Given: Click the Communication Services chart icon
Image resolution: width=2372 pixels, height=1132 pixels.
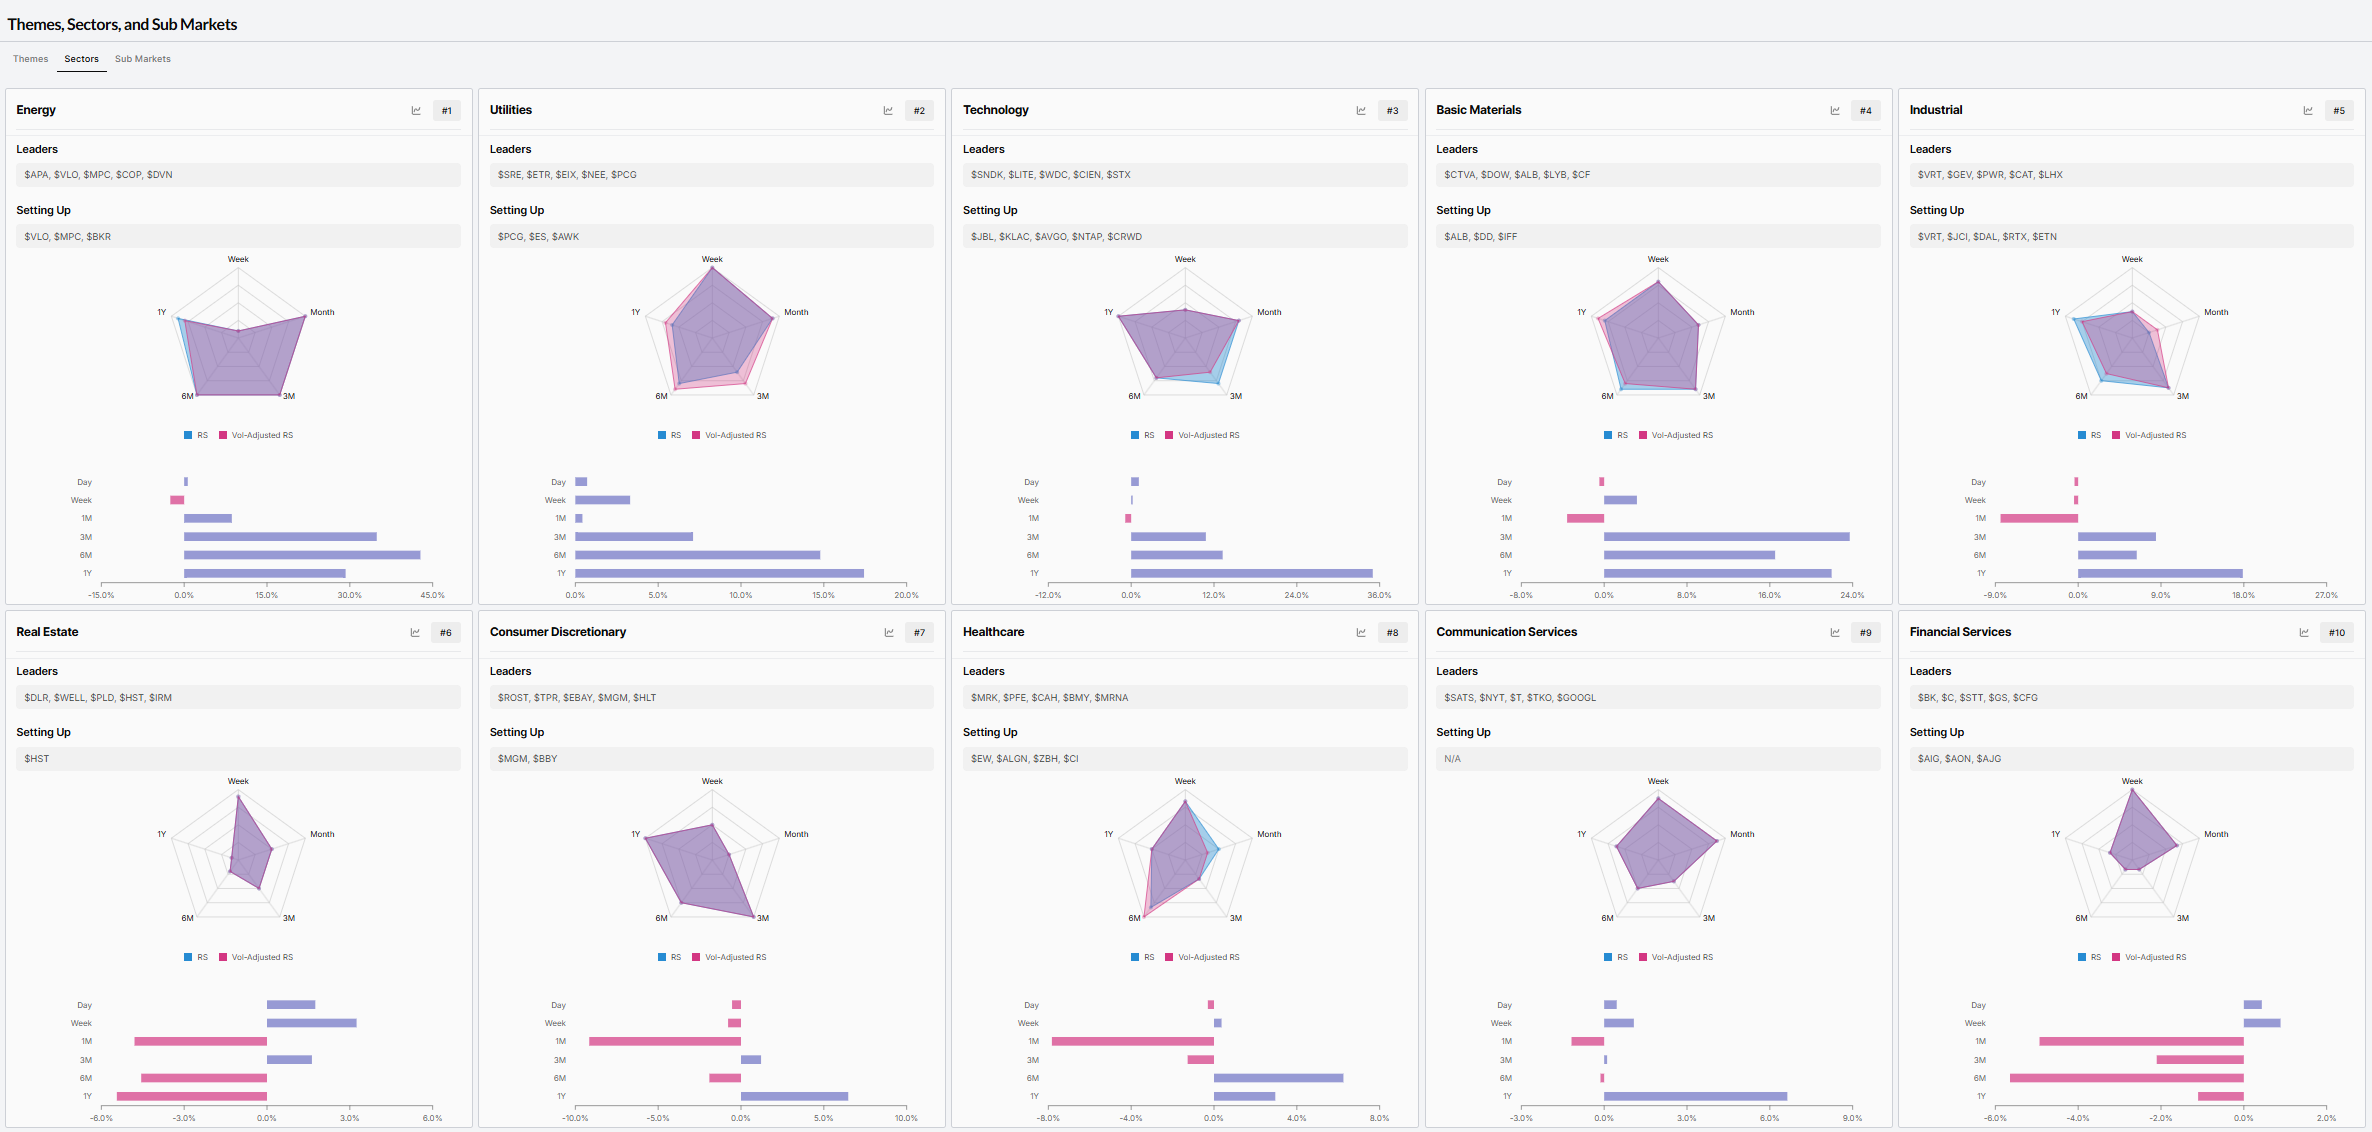Looking at the screenshot, I should coord(1835,633).
